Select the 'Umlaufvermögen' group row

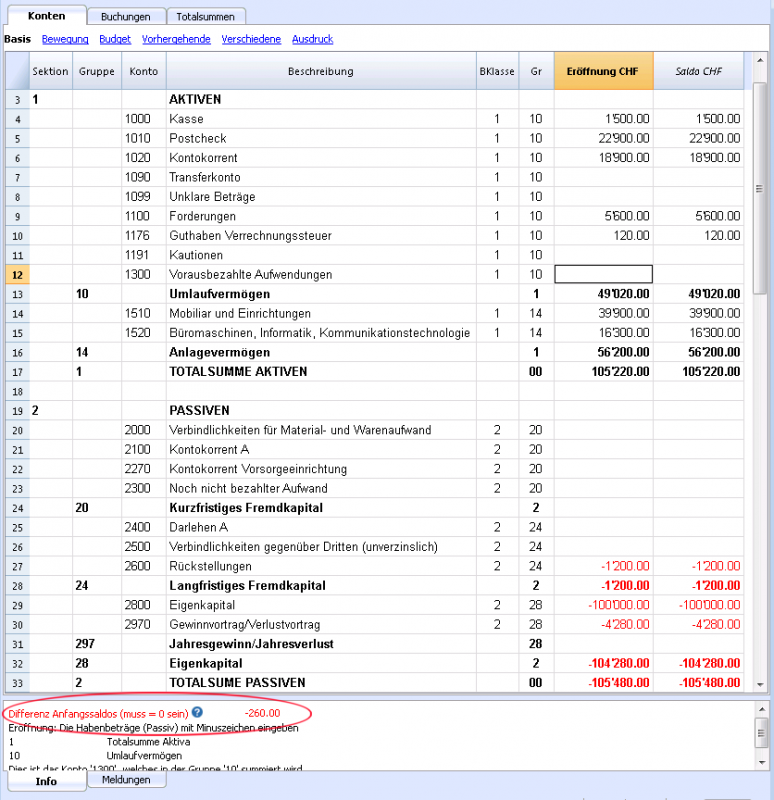pyautogui.click(x=321, y=294)
